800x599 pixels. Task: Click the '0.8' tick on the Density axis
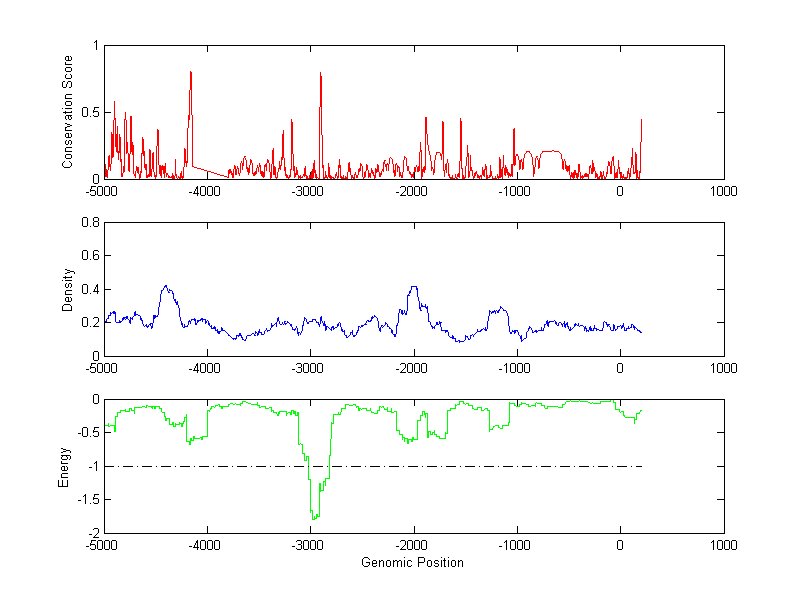click(x=91, y=223)
